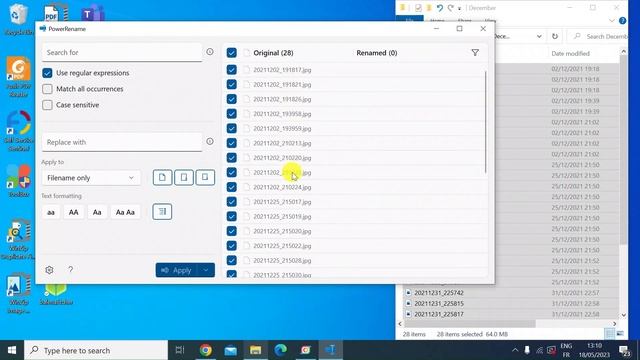This screenshot has height=360, width=640.
Task: Open the Filename only dropdown
Action: [91, 178]
